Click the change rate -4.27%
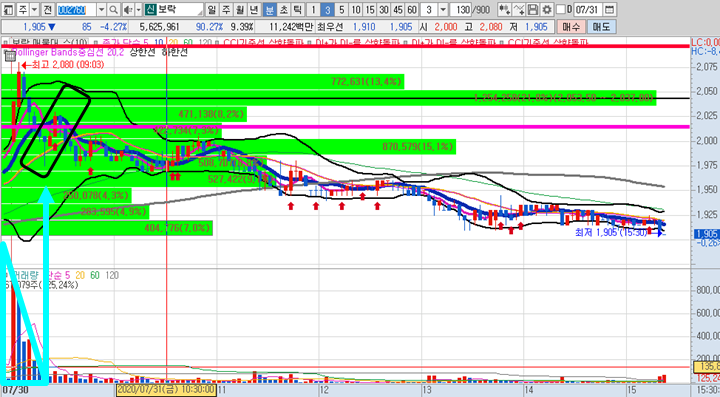720x397 pixels. (114, 27)
